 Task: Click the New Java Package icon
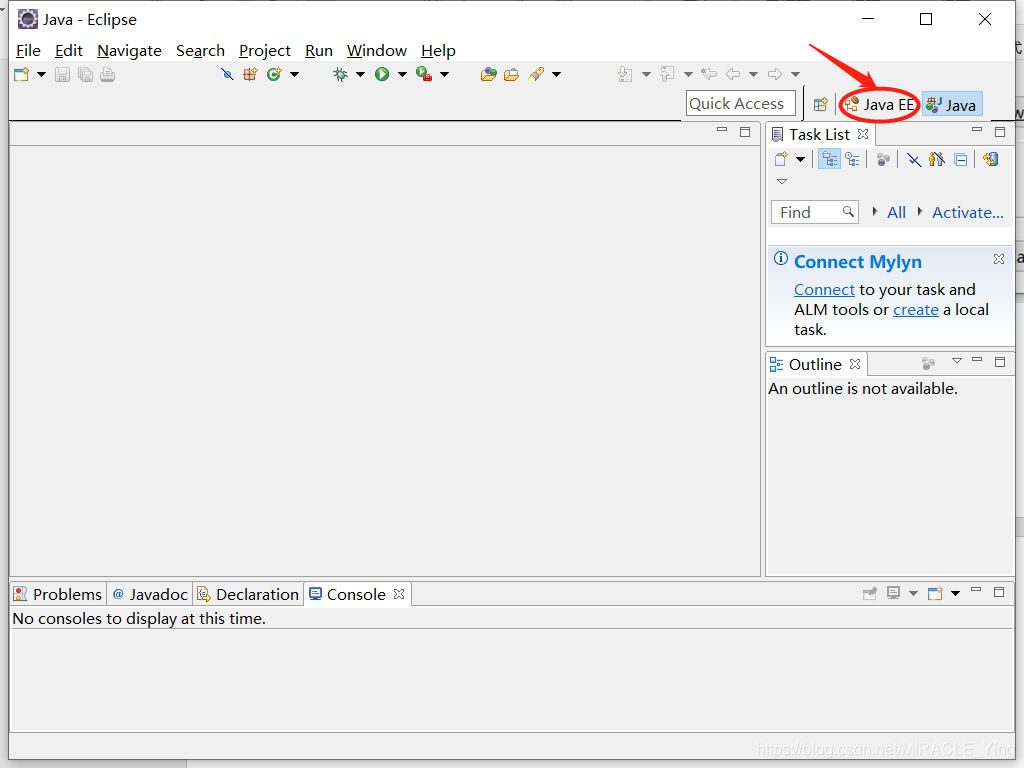point(250,74)
